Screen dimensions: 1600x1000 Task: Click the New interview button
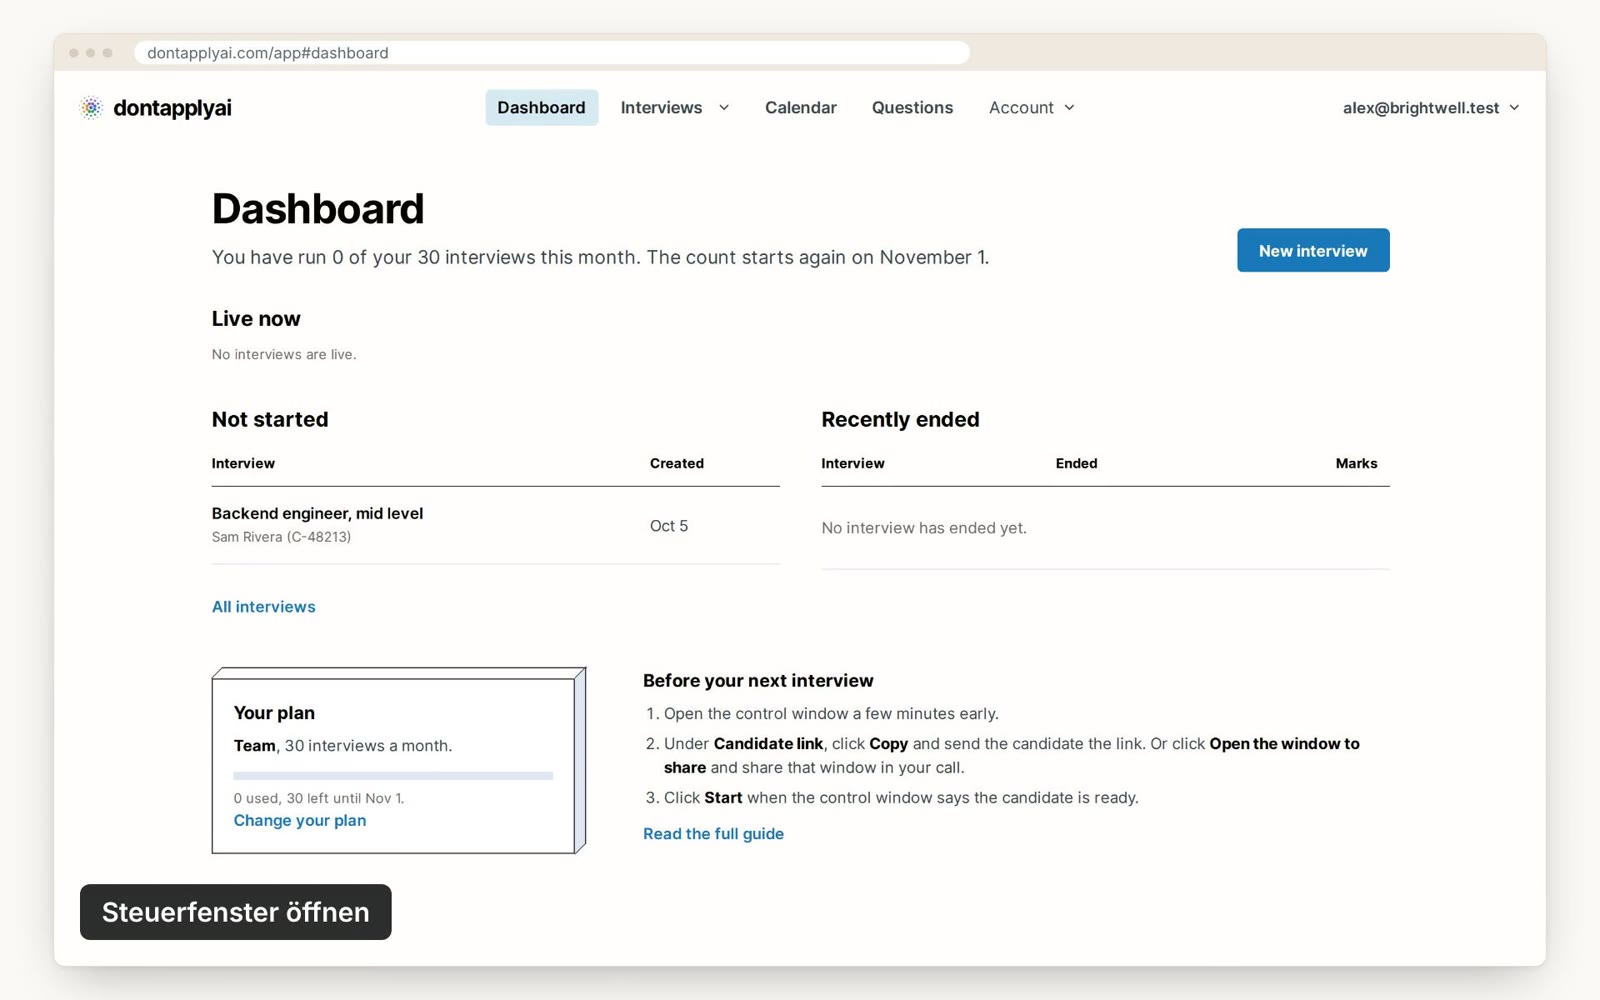(x=1313, y=251)
